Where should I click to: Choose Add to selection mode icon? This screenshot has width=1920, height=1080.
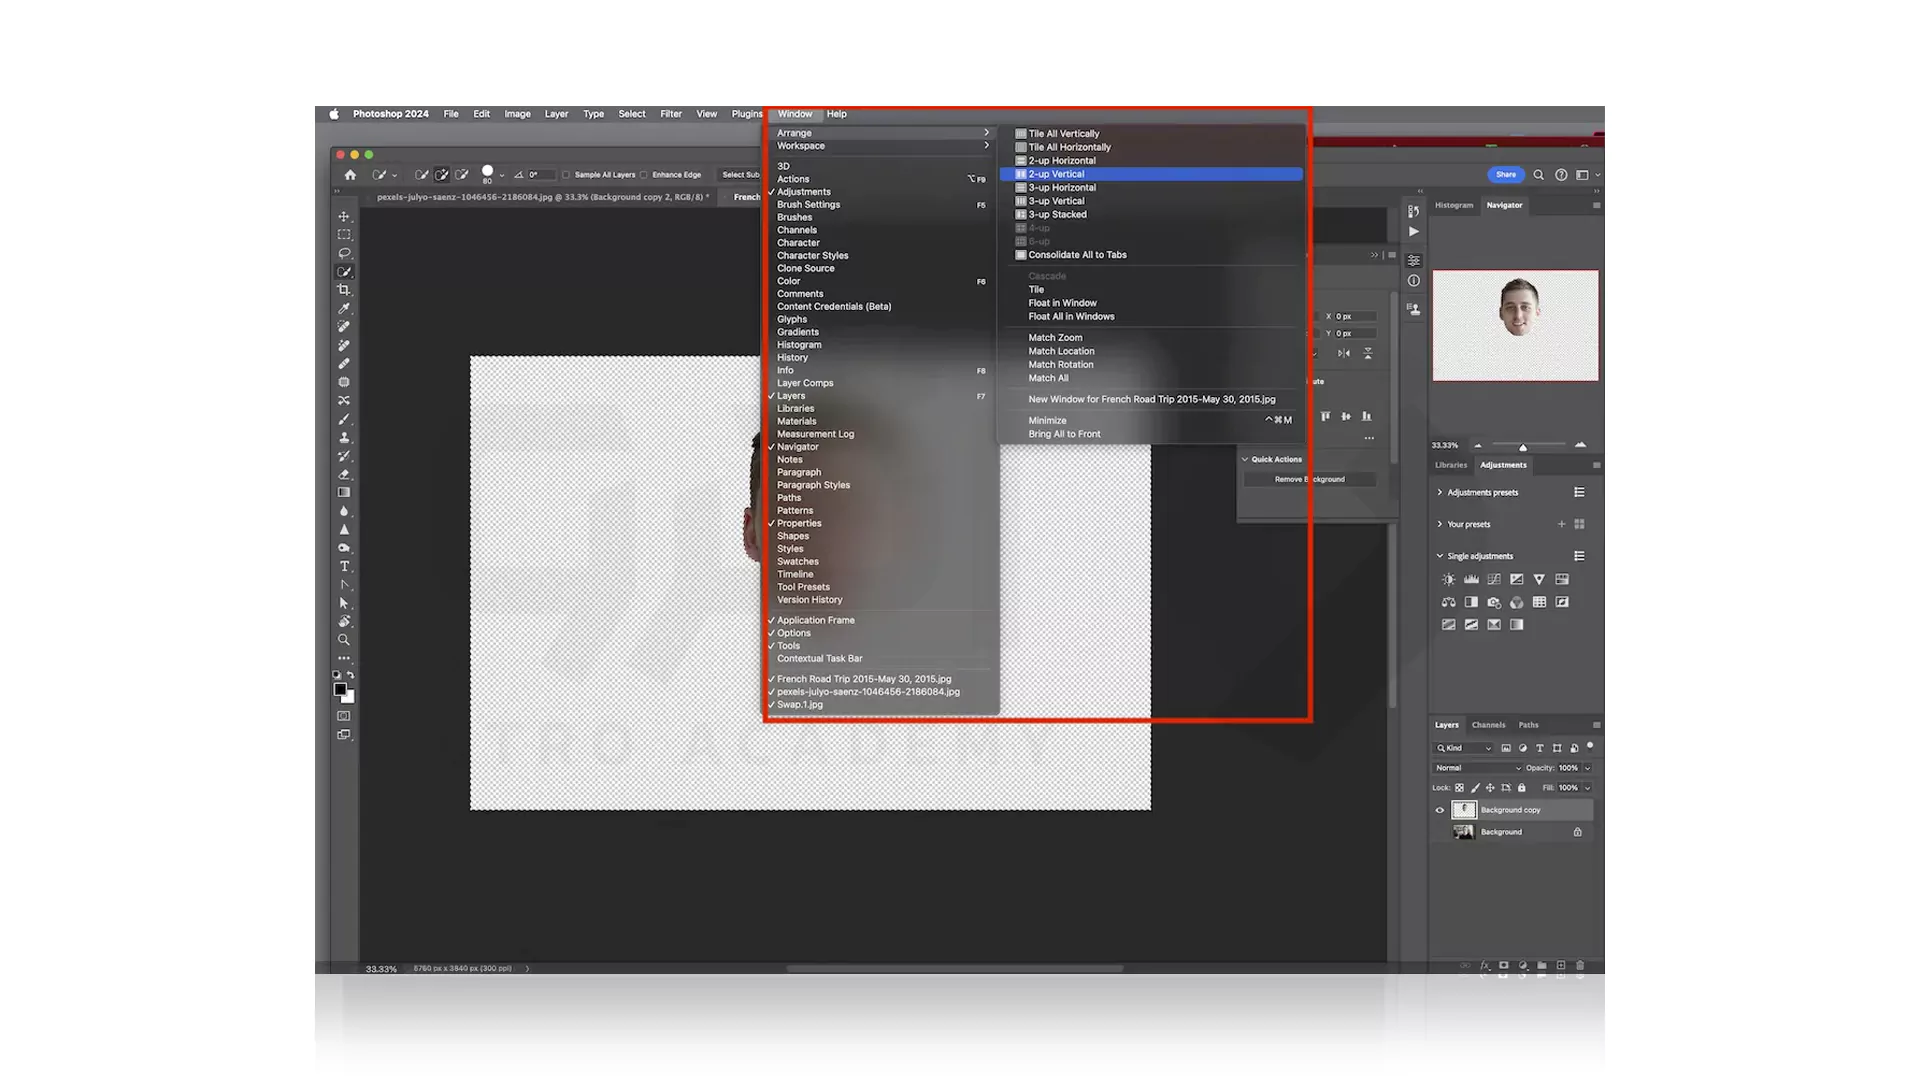(x=441, y=175)
